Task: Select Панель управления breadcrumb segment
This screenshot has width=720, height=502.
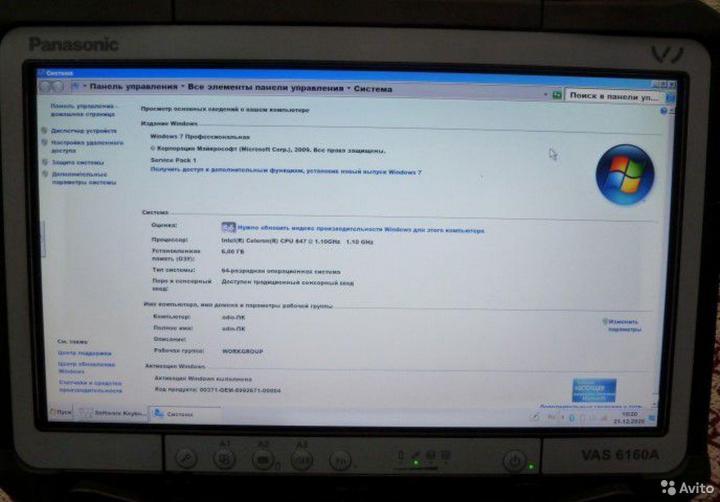Action: point(133,86)
